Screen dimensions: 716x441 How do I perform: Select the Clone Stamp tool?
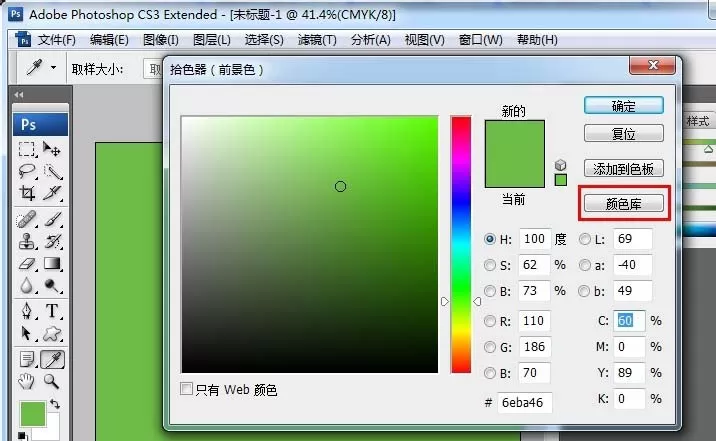(26, 241)
